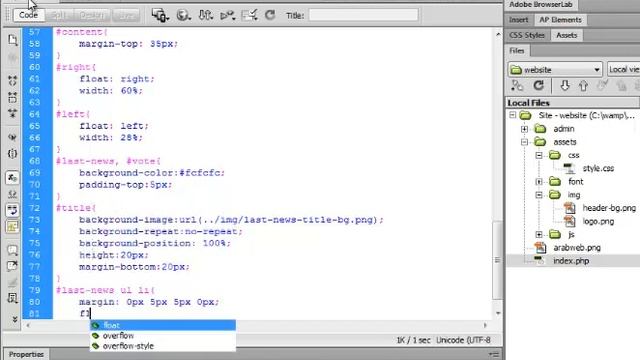Click the Balance Braces icon

[12, 153]
